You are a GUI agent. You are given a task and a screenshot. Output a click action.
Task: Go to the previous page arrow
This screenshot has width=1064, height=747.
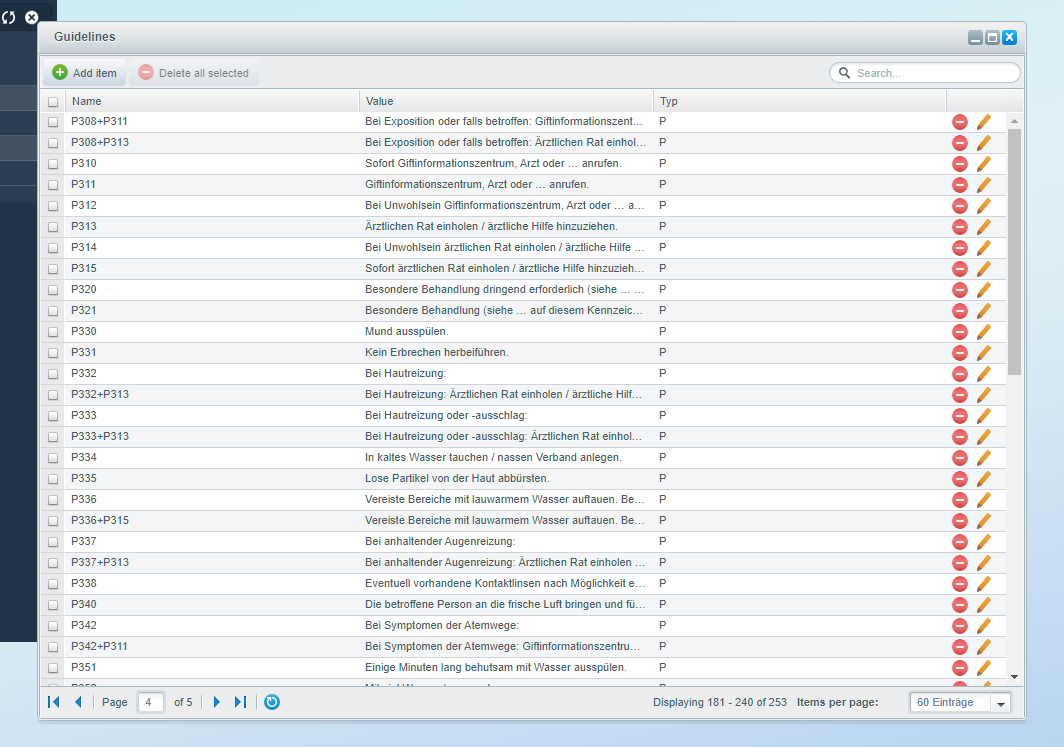point(78,702)
